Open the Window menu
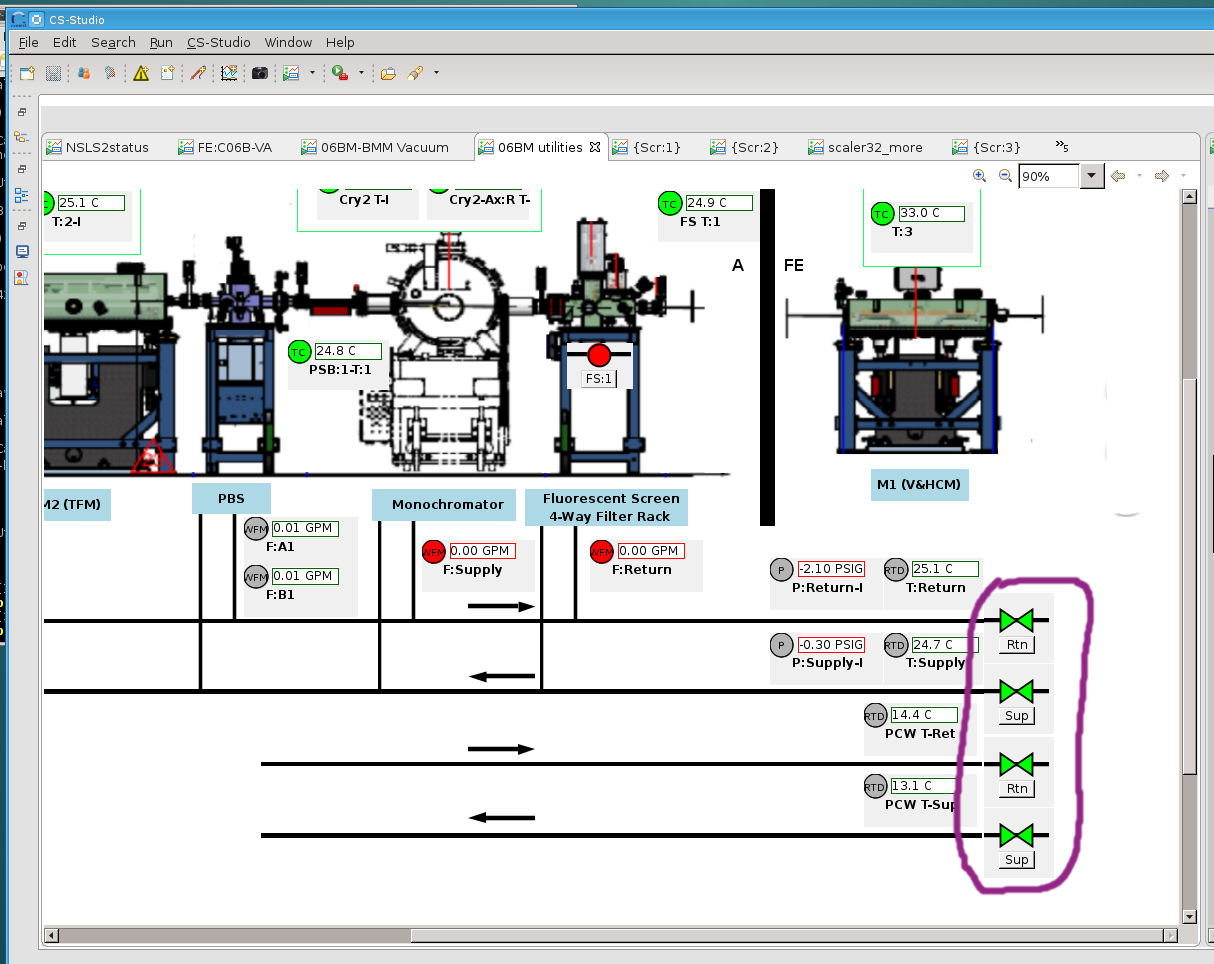The height and width of the screenshot is (964, 1214). [288, 42]
